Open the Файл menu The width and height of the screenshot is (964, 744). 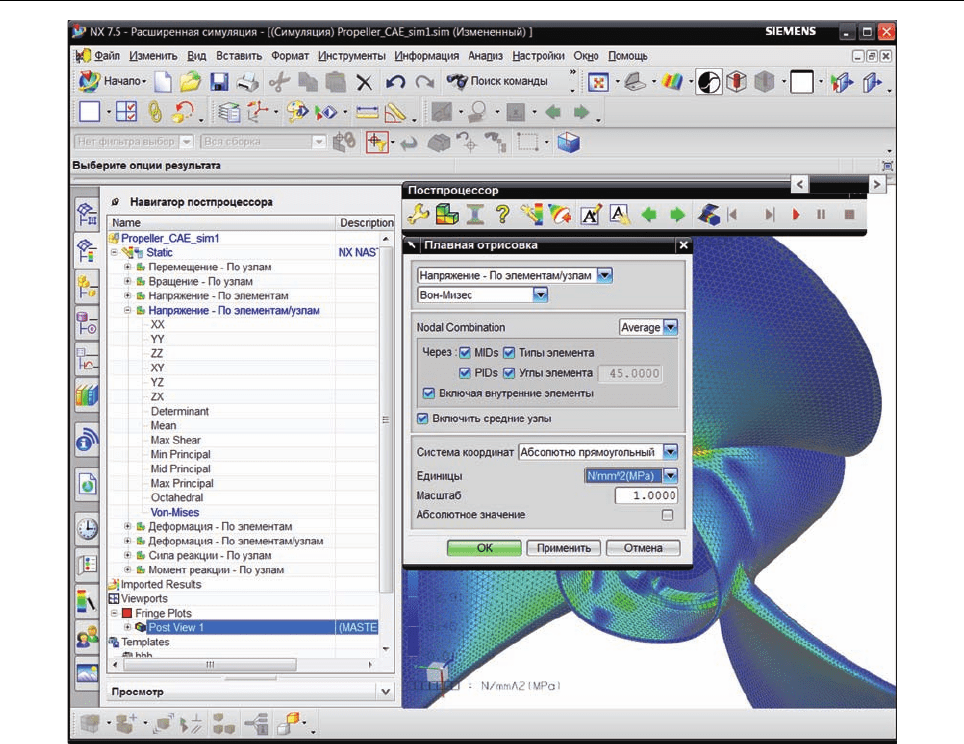pos(107,56)
